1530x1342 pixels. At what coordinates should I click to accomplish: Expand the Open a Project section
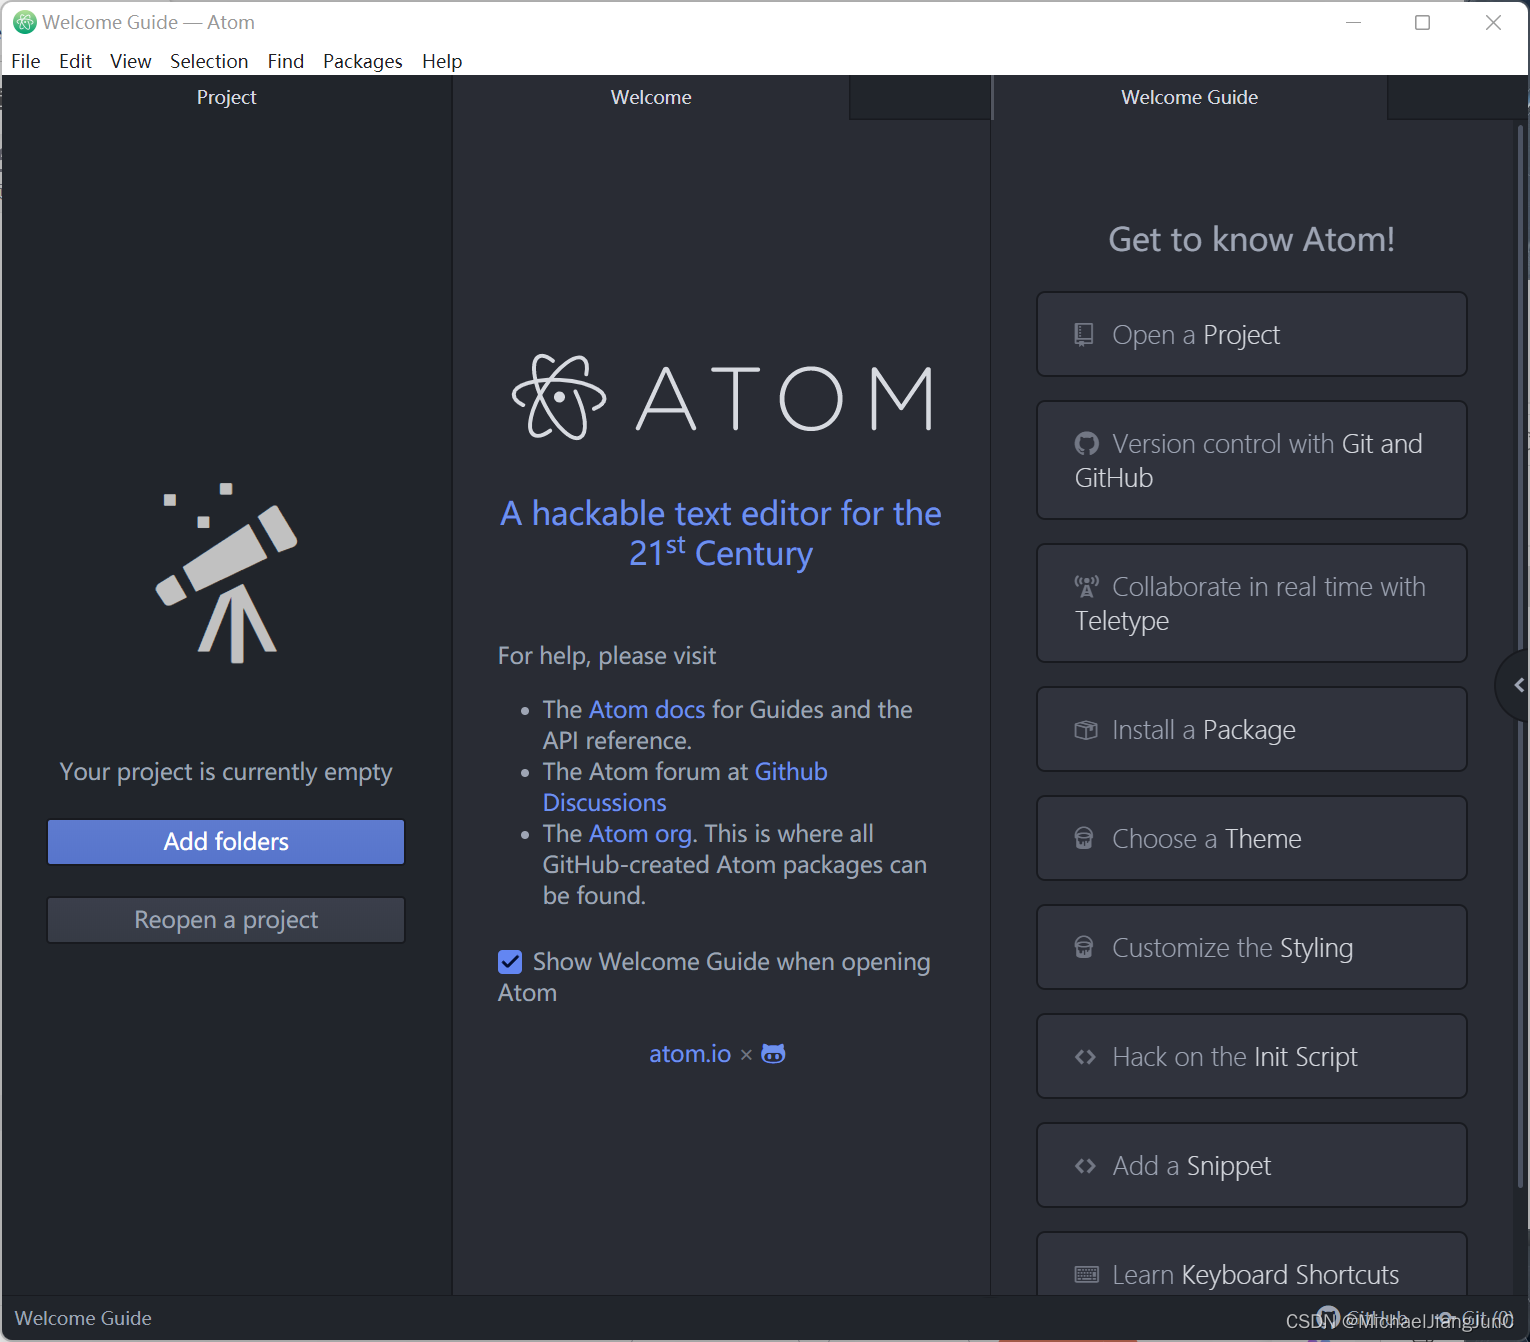pyautogui.click(x=1252, y=334)
